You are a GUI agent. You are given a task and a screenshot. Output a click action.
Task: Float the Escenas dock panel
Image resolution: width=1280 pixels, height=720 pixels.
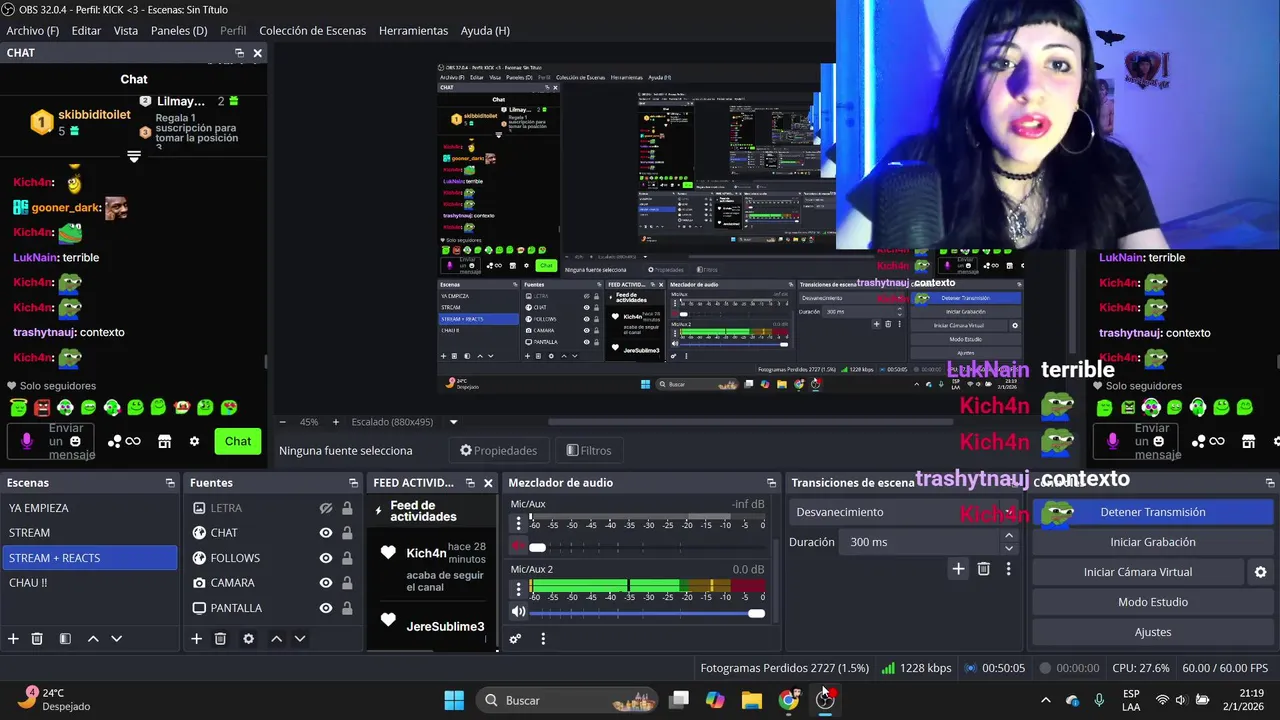170,483
